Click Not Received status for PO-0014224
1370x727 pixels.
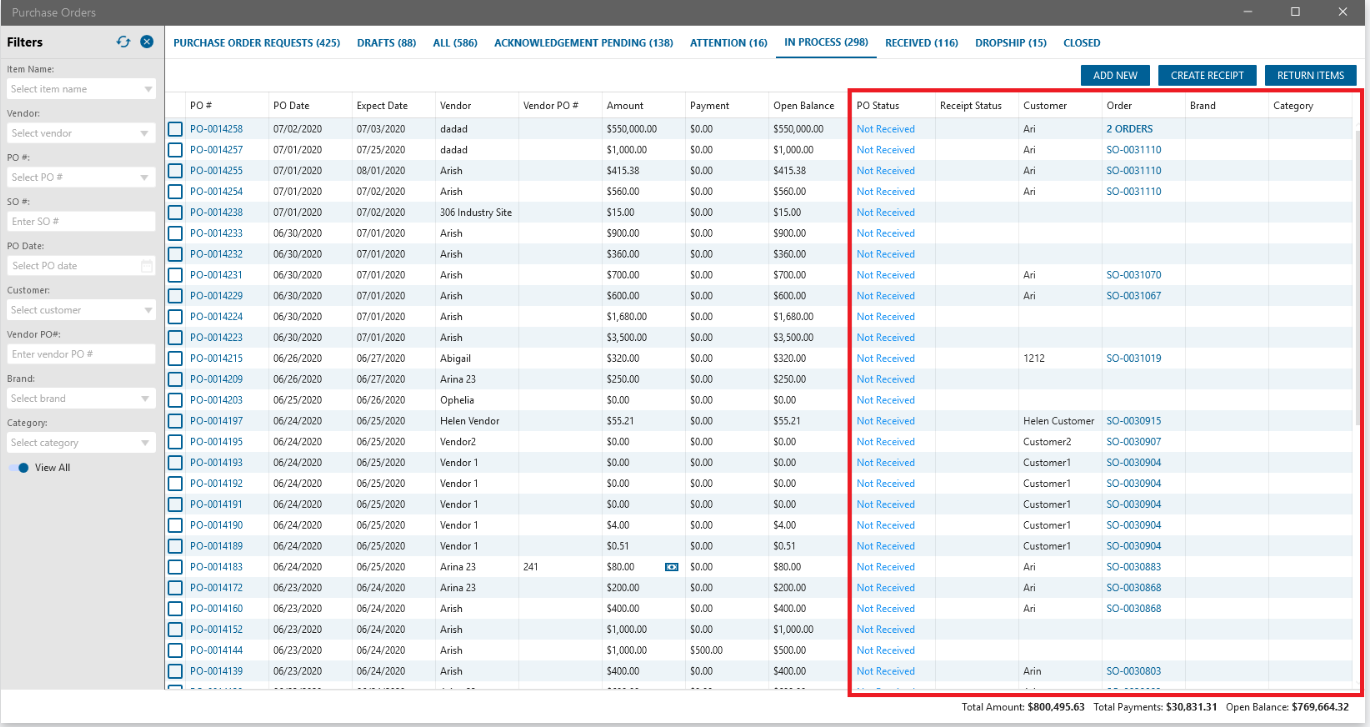(886, 317)
